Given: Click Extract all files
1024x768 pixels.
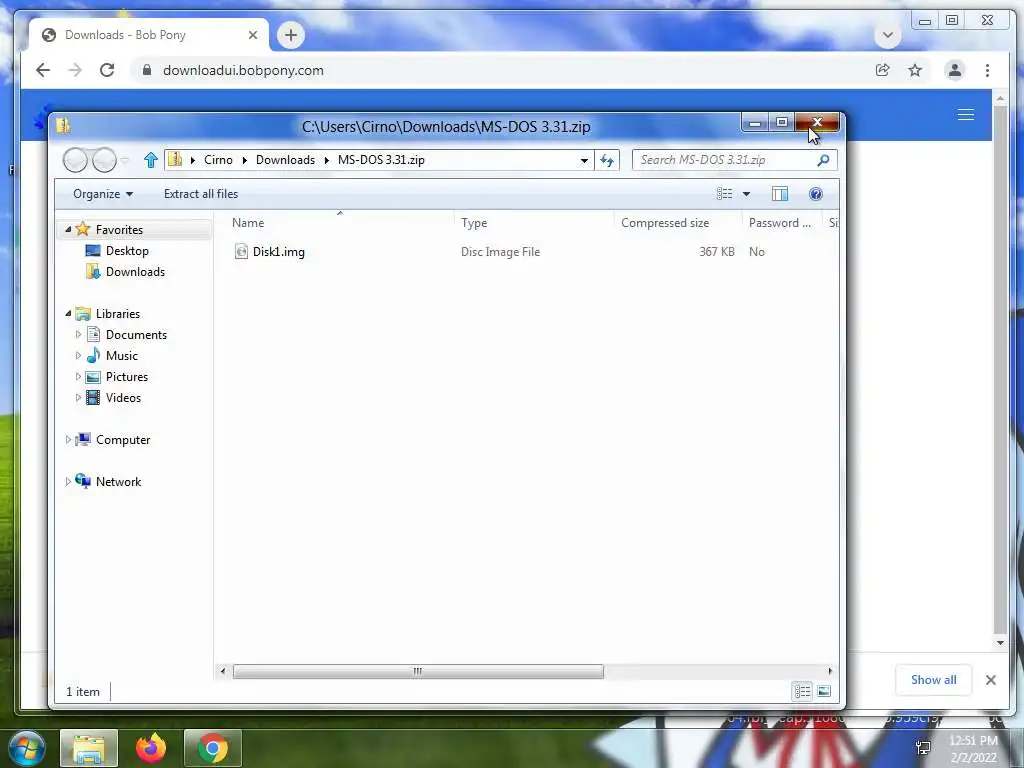Looking at the screenshot, I should [201, 194].
